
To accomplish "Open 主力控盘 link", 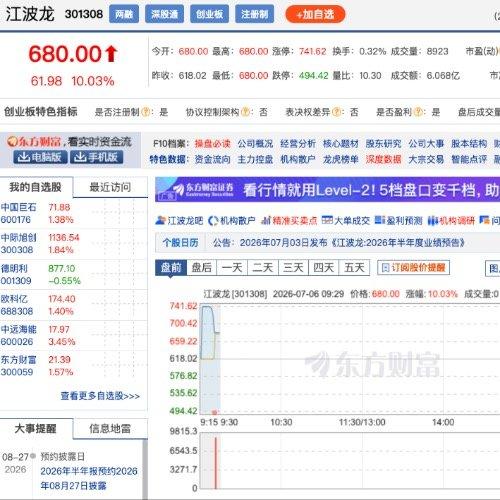I will point(255,160).
